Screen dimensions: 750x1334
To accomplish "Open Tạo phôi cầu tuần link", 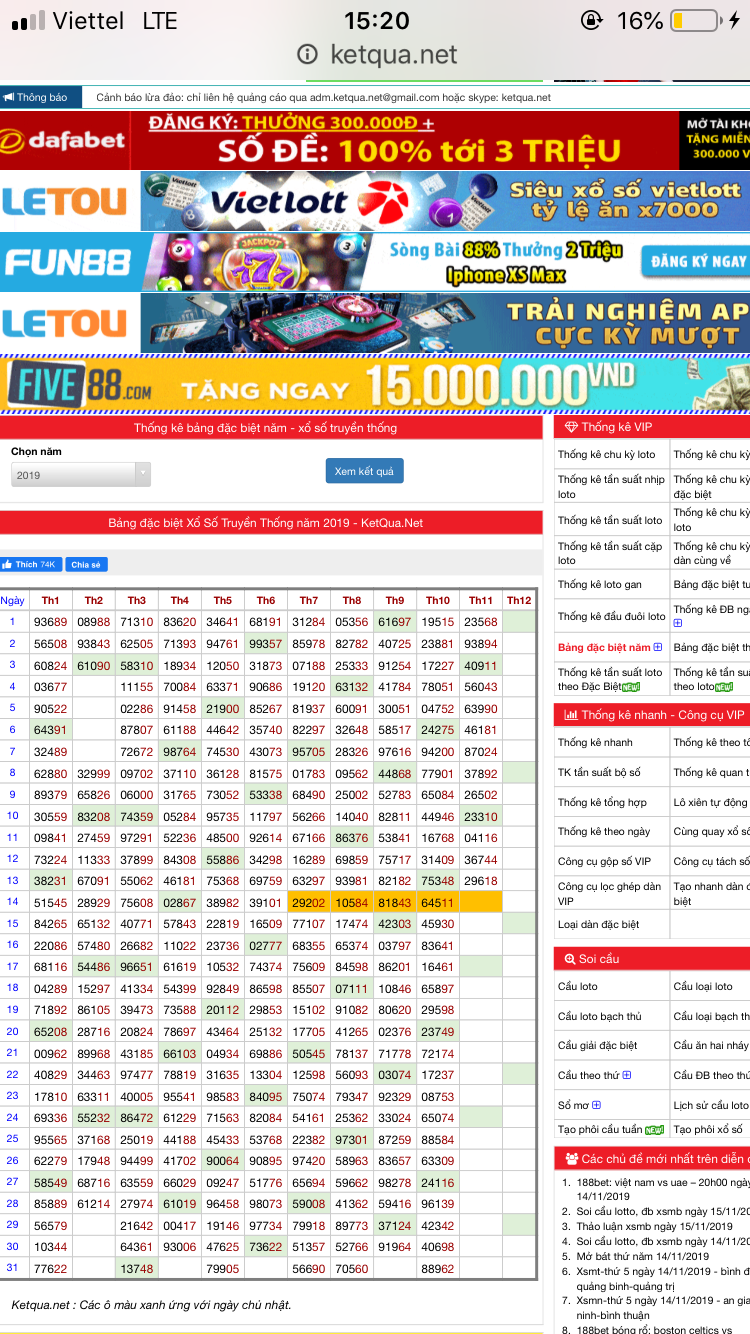I will tap(601, 1129).
